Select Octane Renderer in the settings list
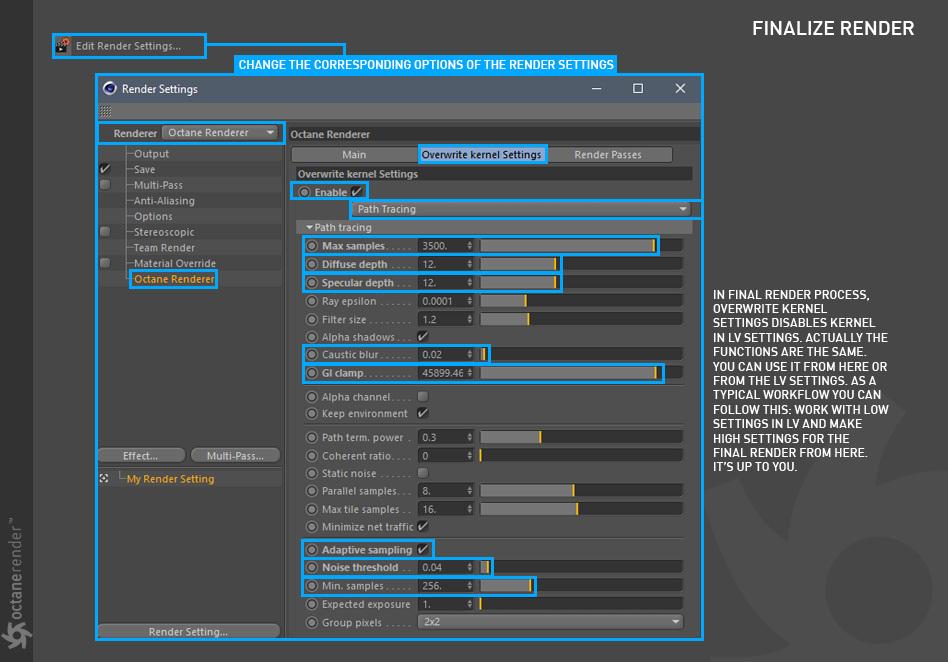Screen dimensions: 948x662 [x=174, y=279]
